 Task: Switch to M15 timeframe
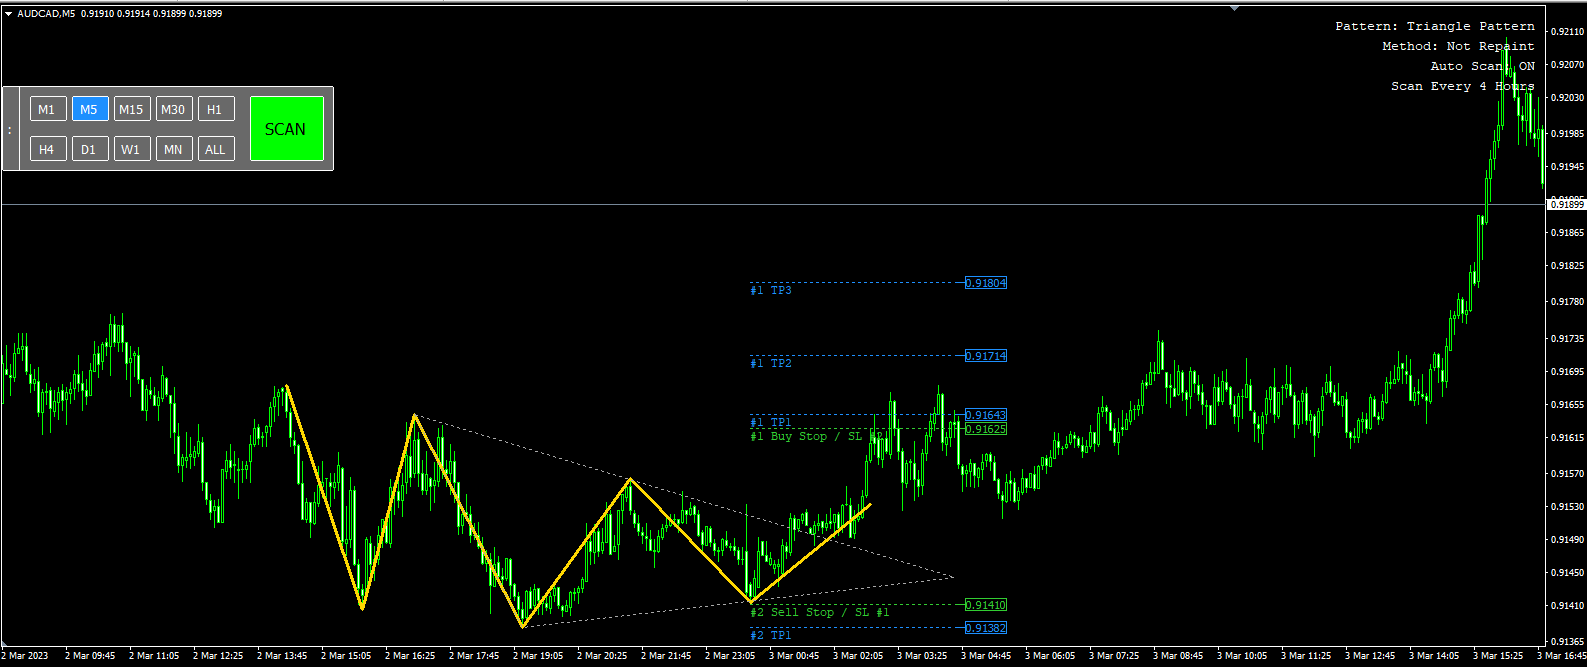[131, 109]
